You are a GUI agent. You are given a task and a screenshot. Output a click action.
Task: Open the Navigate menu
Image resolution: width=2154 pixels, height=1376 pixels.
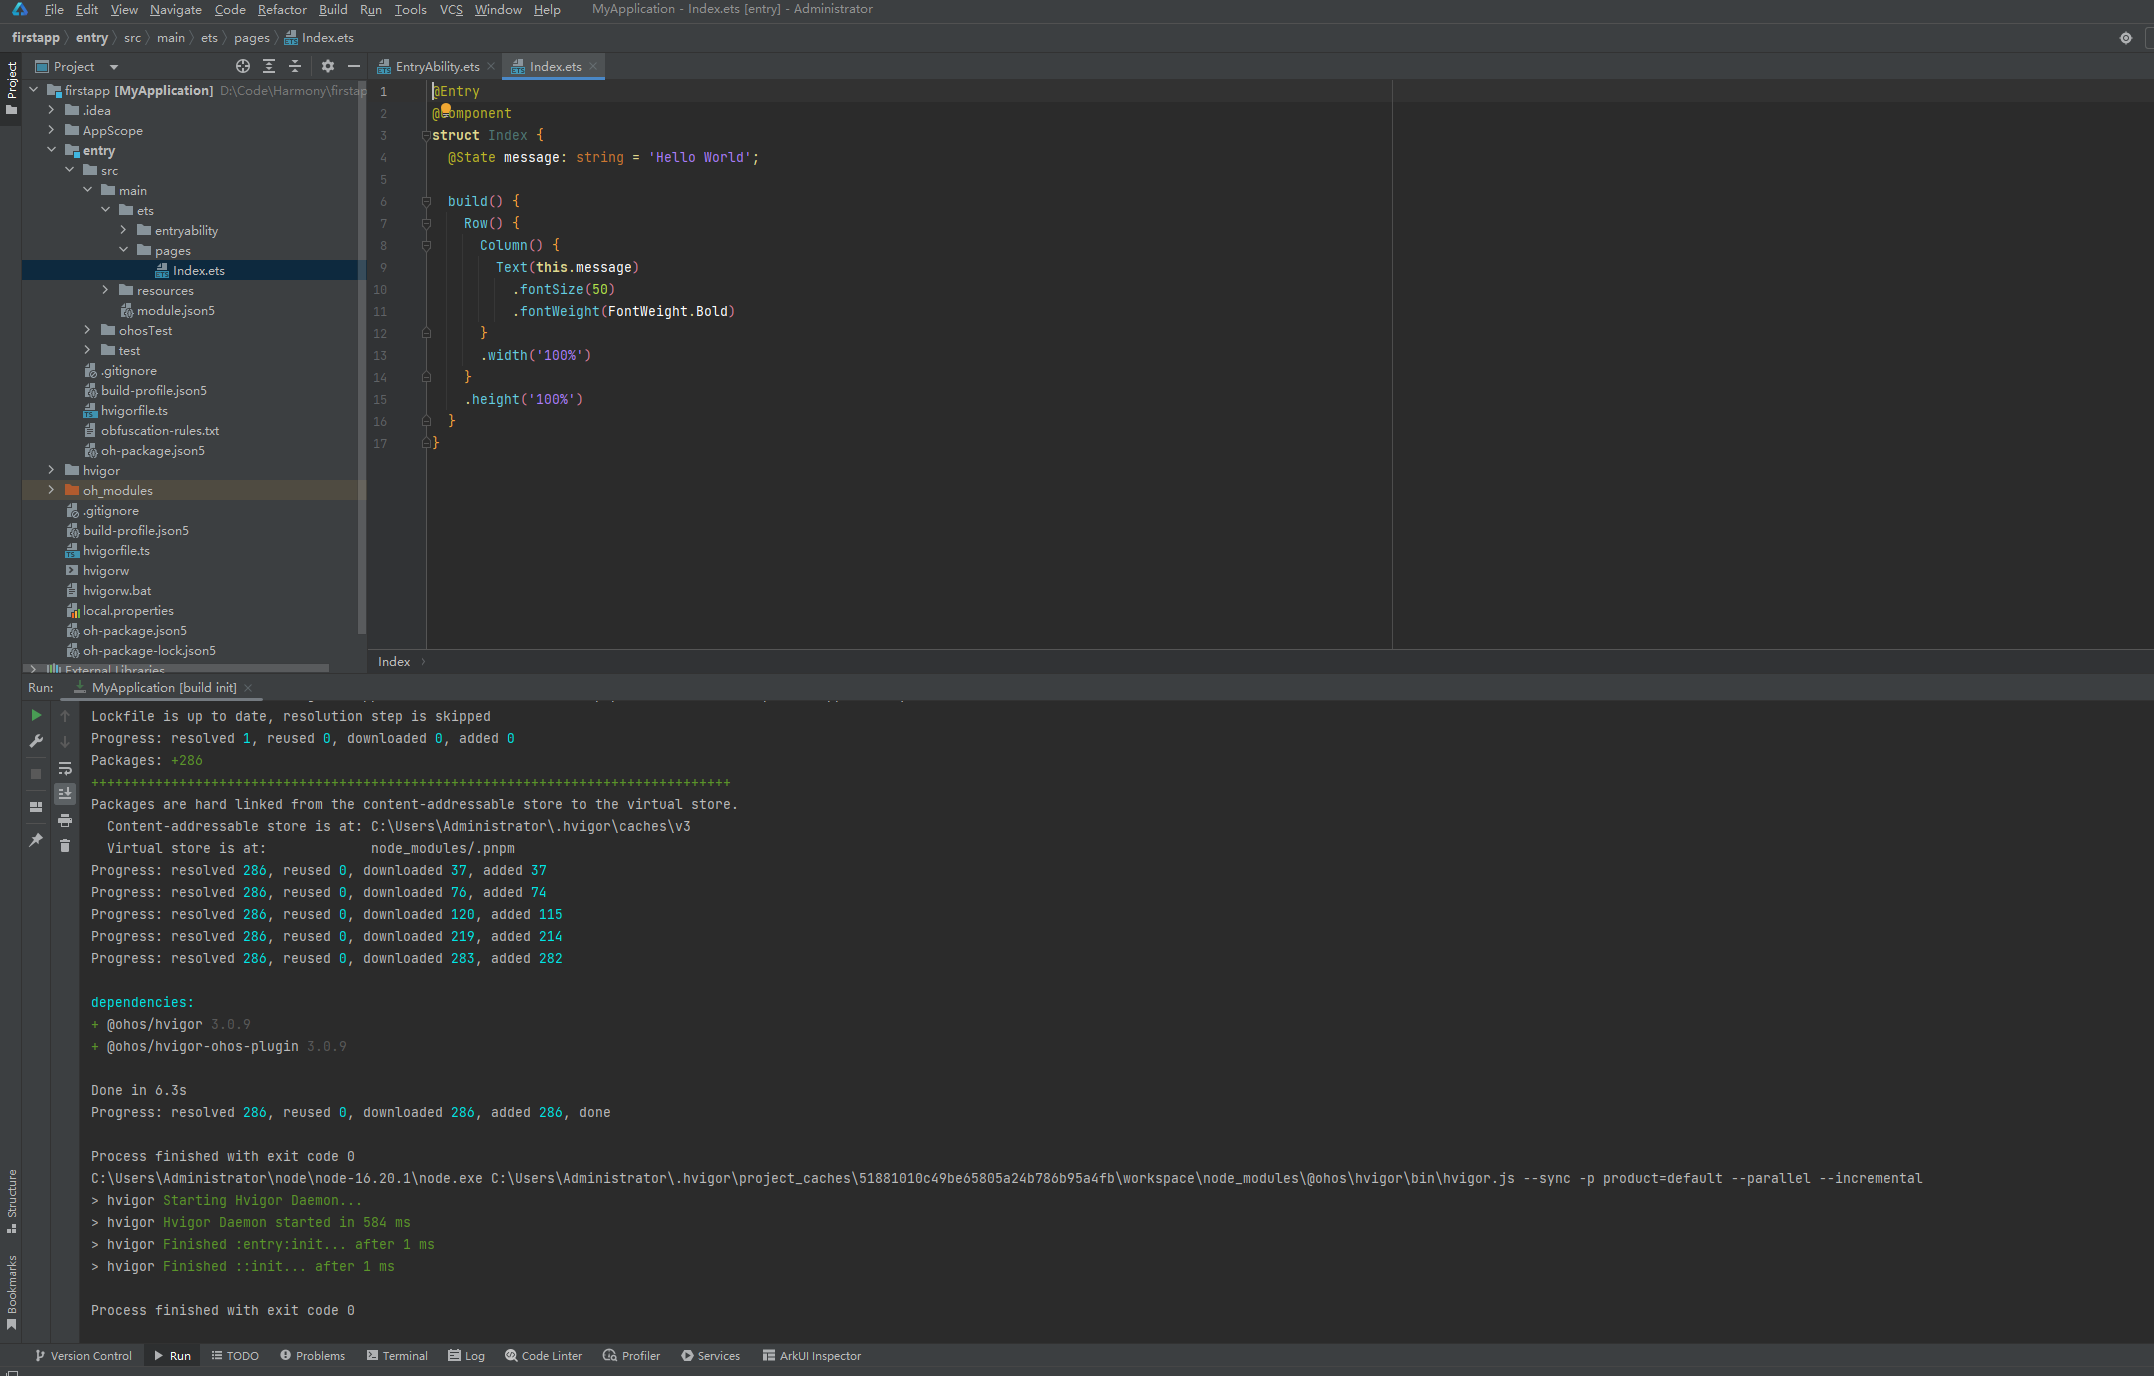[176, 9]
